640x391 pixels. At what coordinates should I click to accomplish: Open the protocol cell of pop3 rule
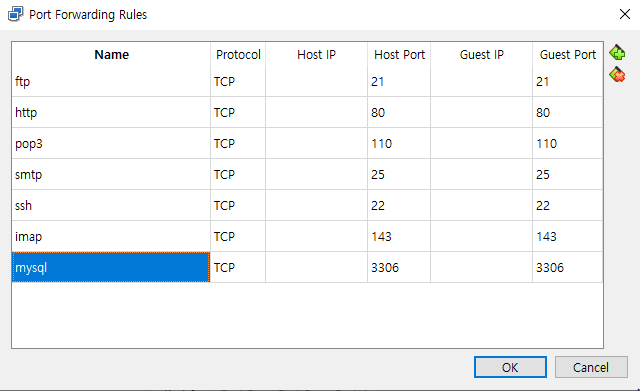point(238,143)
